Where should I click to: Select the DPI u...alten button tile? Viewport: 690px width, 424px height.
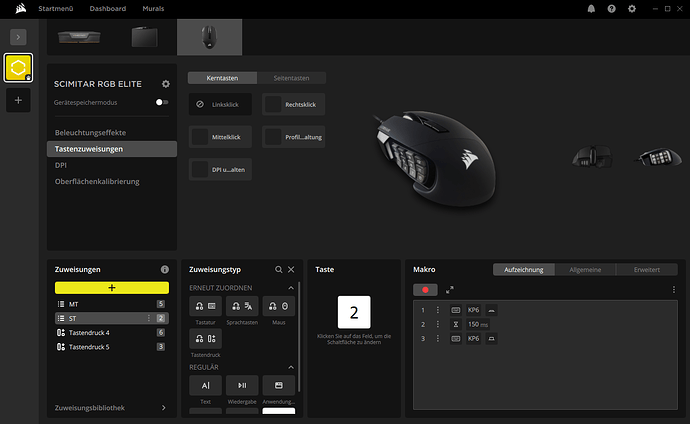click(x=220, y=169)
